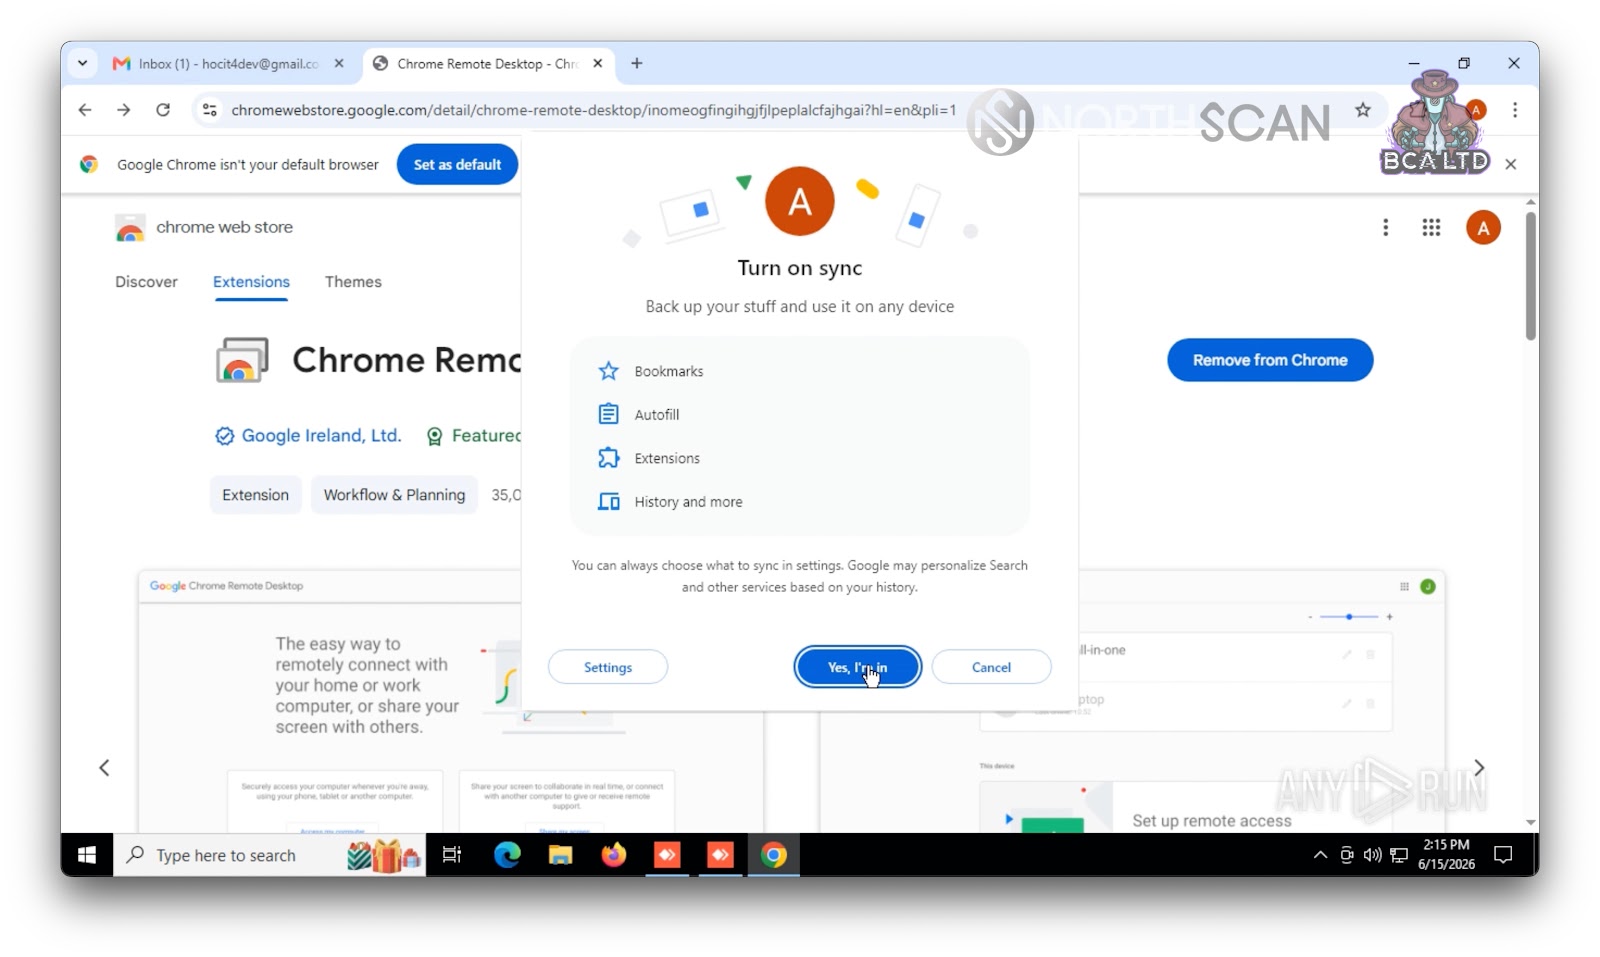Close the Gmail Inbox tab

point(339,63)
